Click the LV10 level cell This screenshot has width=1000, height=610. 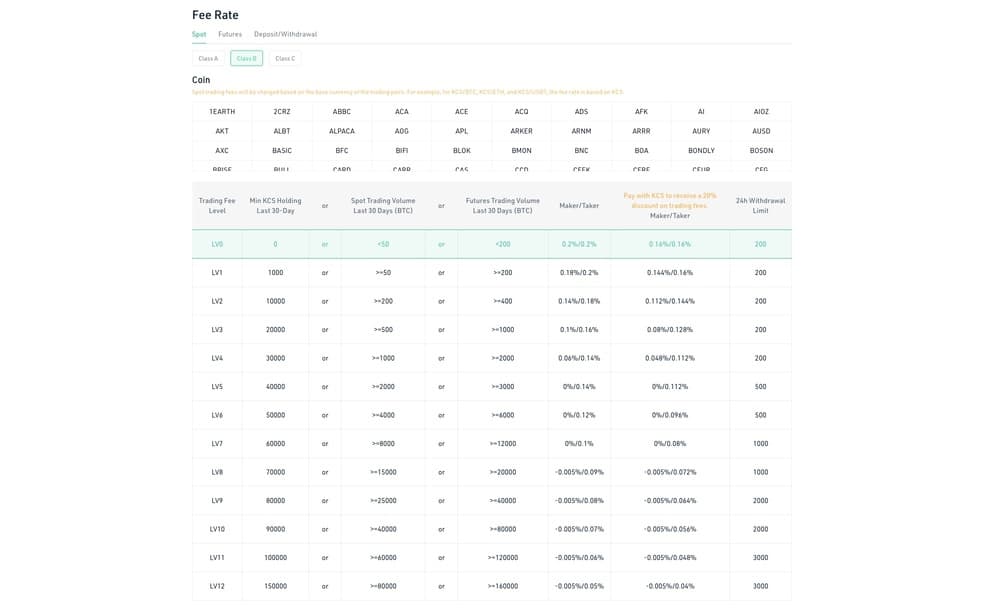(x=217, y=530)
